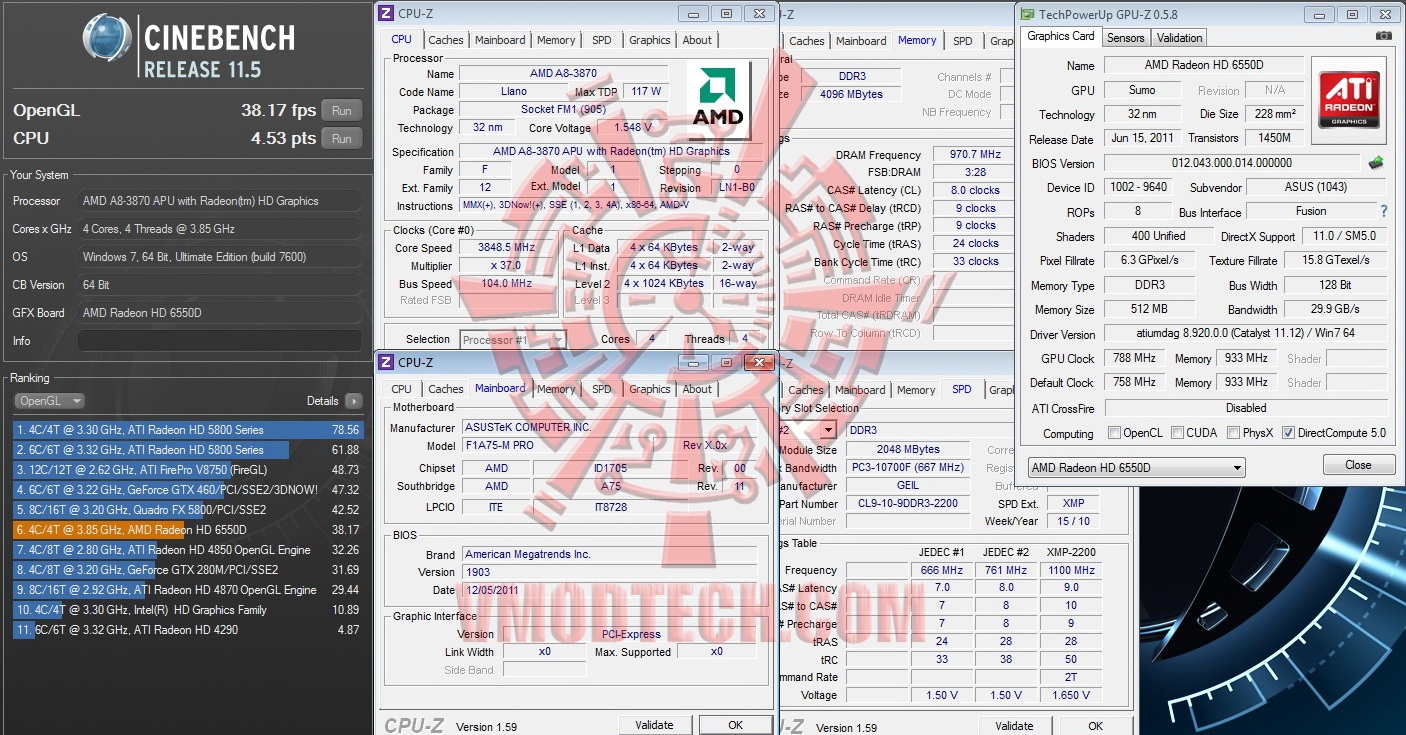Screen dimensions: 1406x735
Task: Click the Part Number CL9-10-9DDR3-2200 field
Action: pyautogui.click(x=908, y=504)
